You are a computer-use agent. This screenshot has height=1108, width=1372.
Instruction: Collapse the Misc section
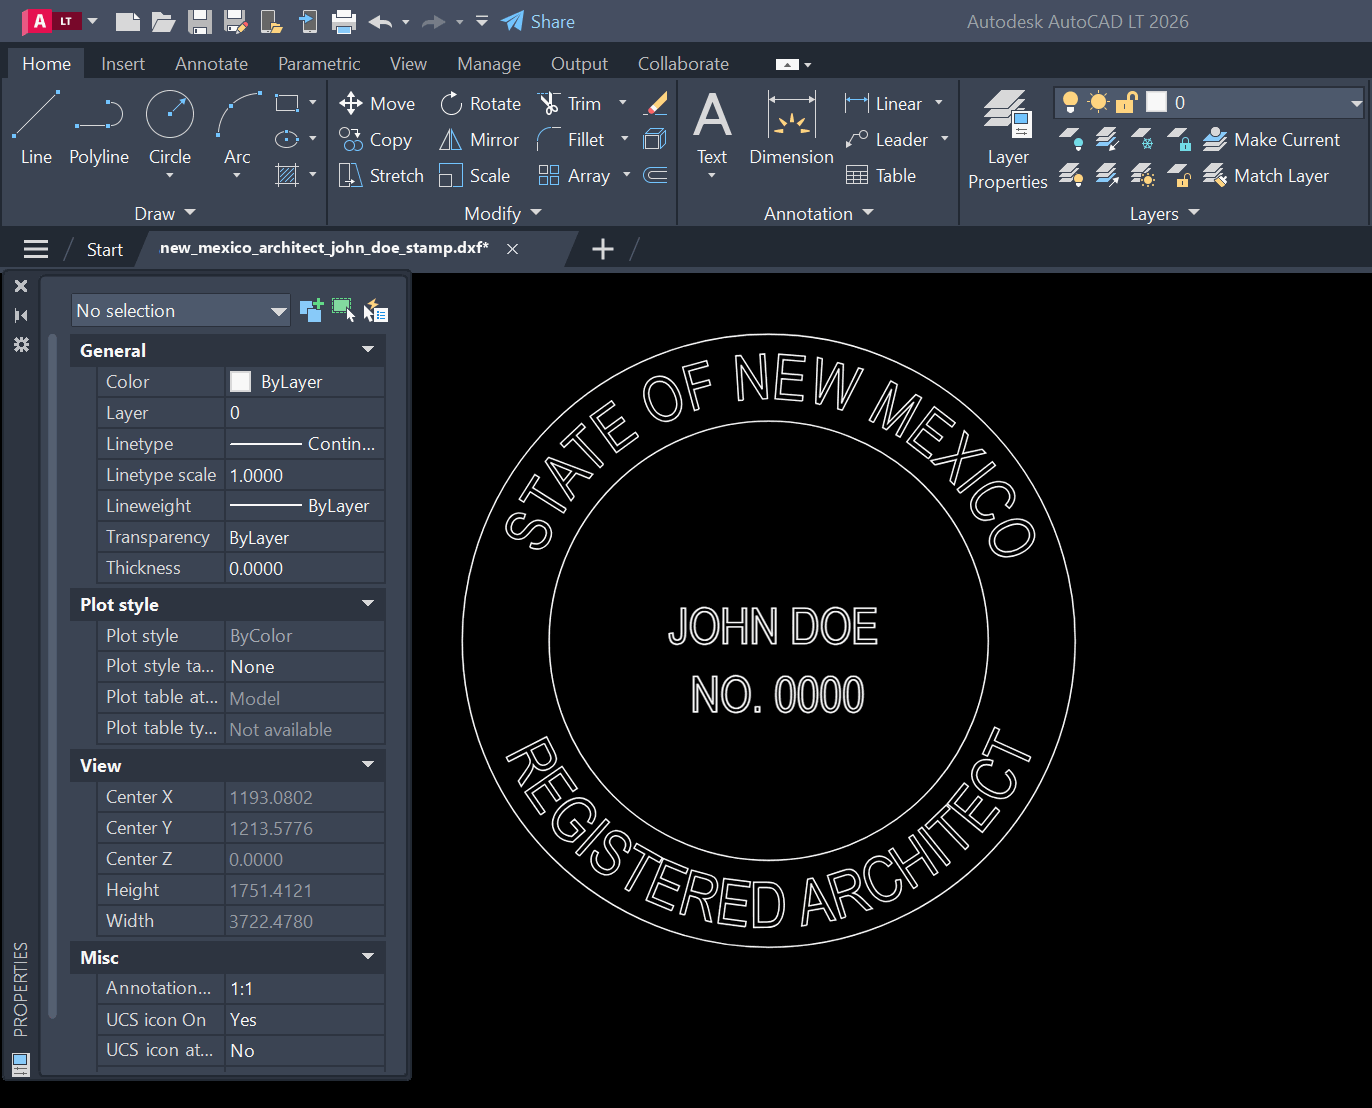click(368, 957)
